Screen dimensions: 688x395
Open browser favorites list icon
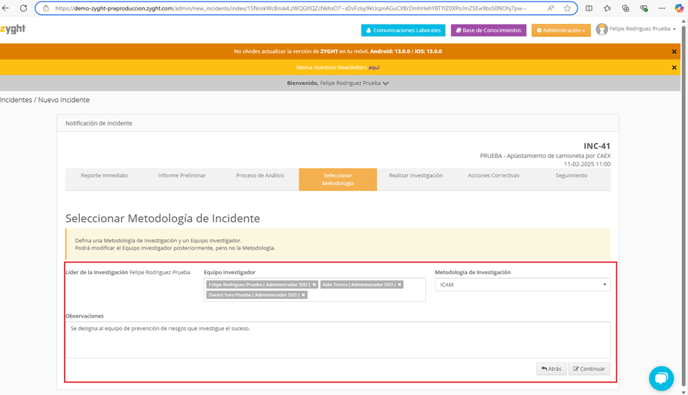(x=607, y=8)
